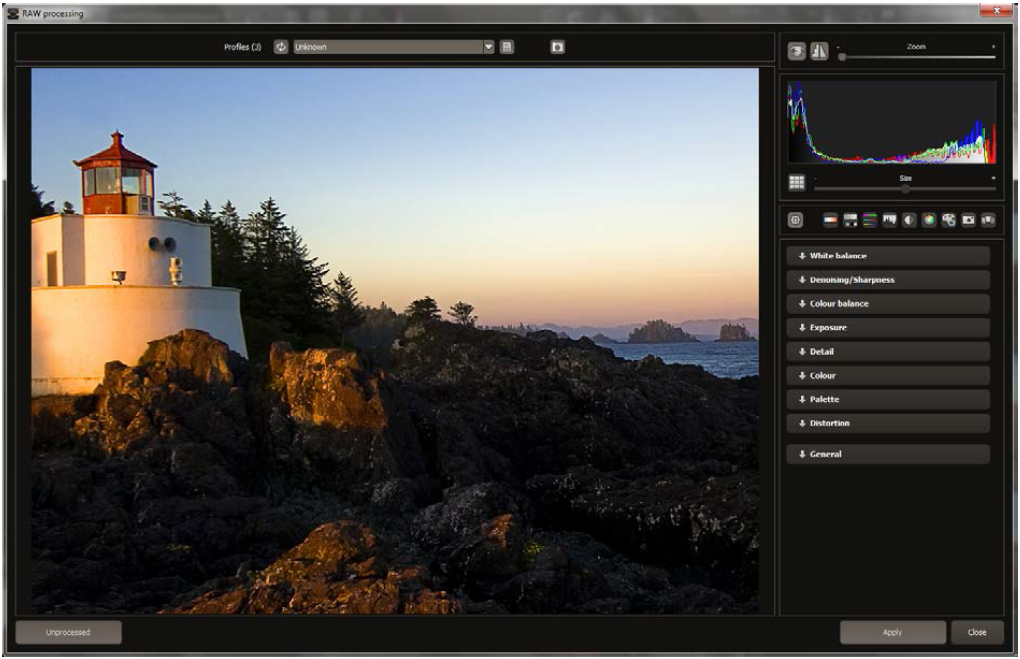Viewport: 1020px width, 659px height.
Task: Click the Unprocessed button
Action: tap(68, 632)
